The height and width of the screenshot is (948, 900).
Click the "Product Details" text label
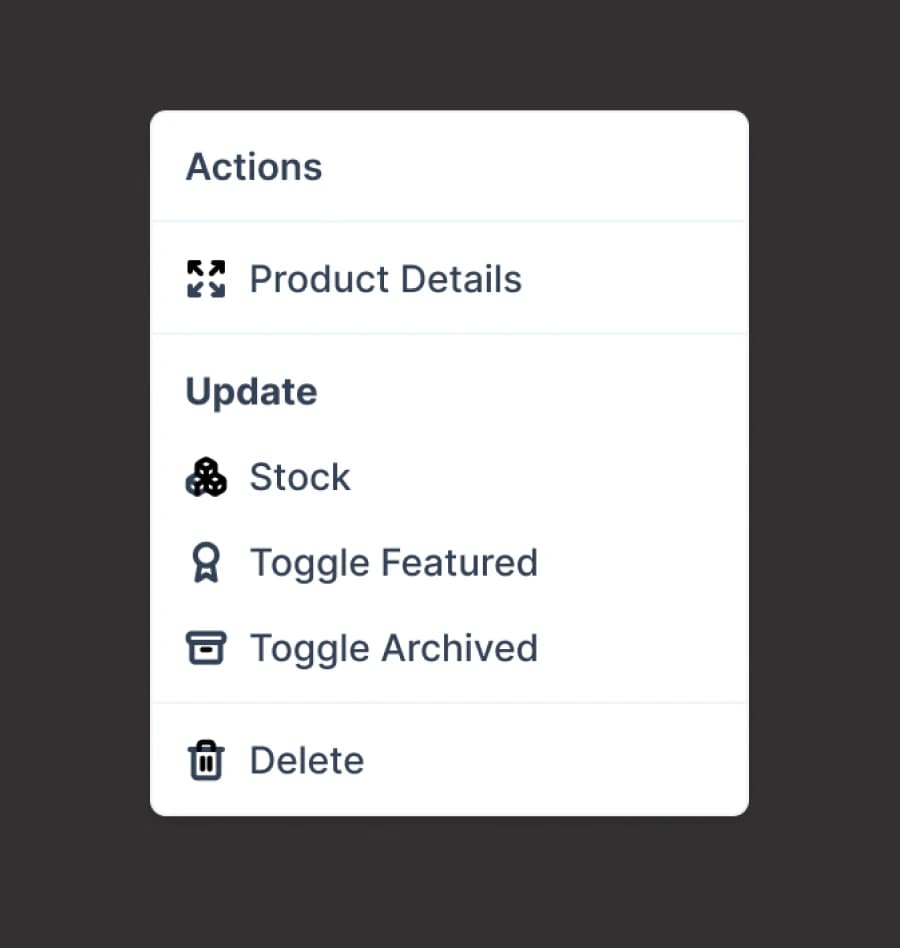(x=385, y=279)
